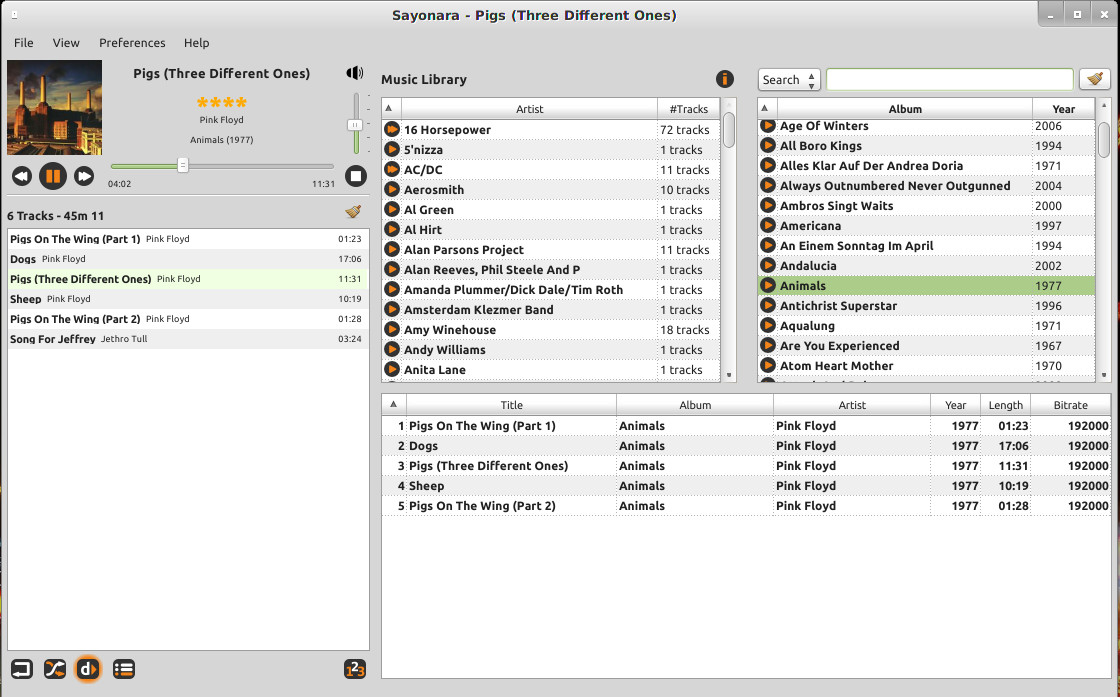Skip to the previous track
This screenshot has height=697, width=1120.
coord(22,176)
